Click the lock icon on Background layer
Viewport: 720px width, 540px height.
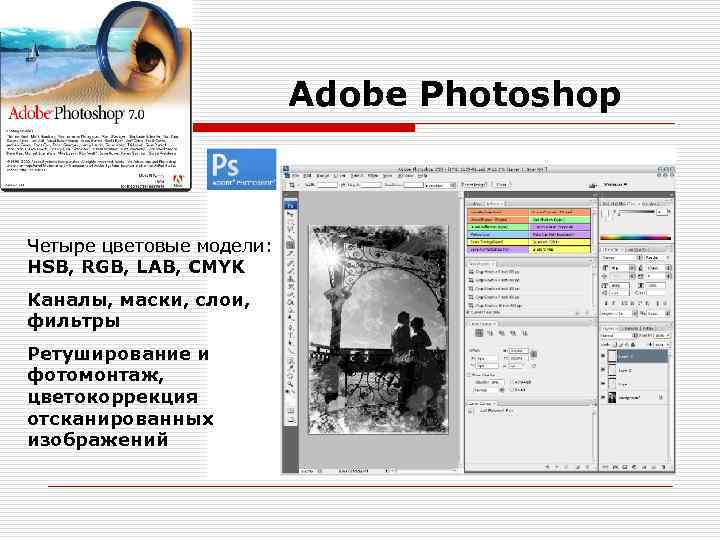click(660, 397)
